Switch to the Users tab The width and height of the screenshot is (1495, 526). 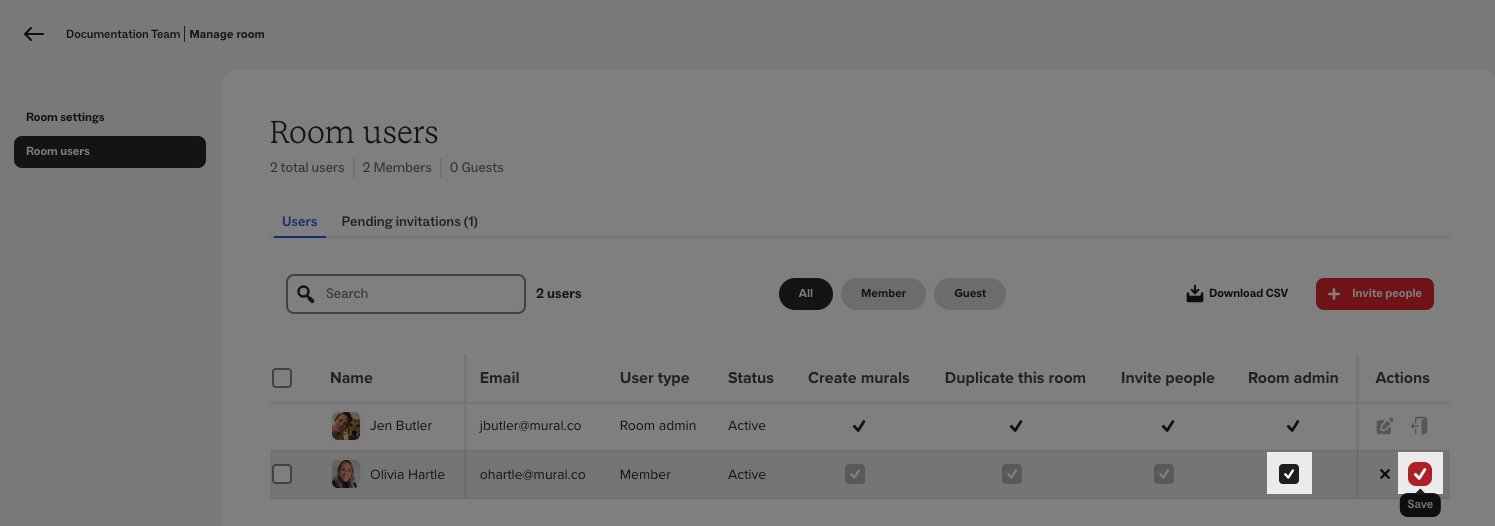pyautogui.click(x=300, y=222)
